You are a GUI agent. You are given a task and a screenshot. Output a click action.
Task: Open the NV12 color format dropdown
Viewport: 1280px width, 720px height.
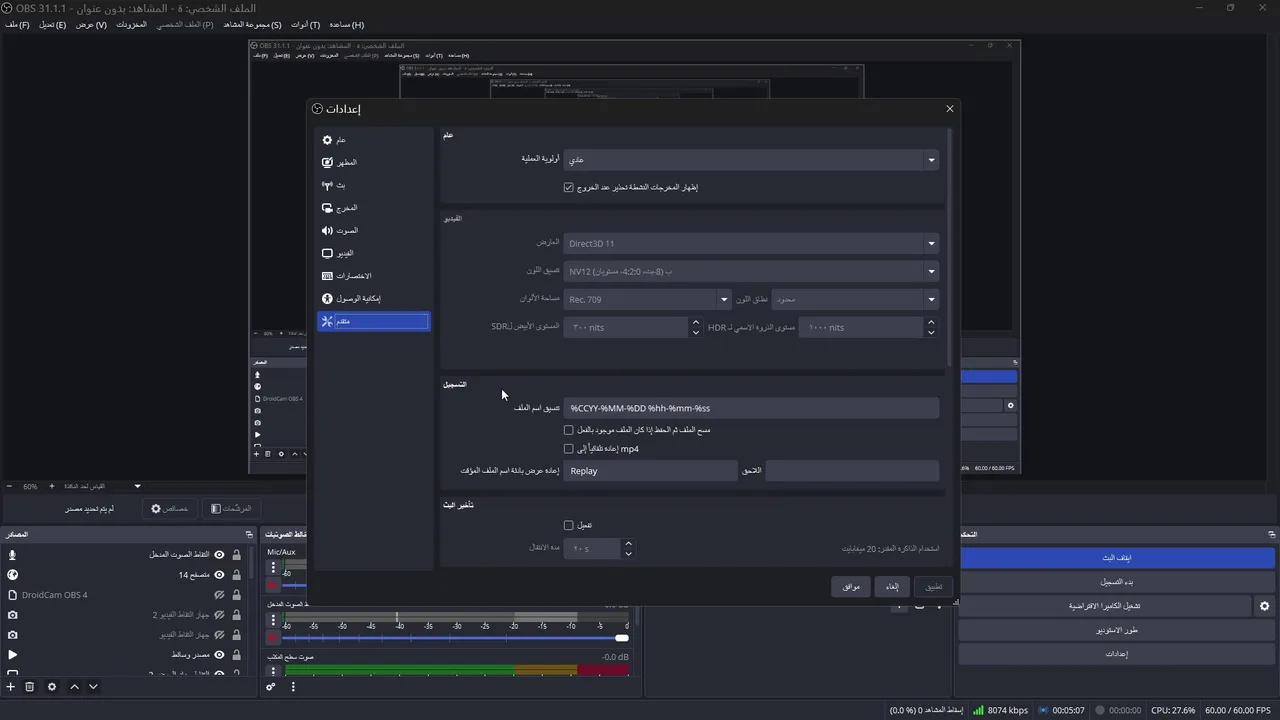tap(751, 272)
